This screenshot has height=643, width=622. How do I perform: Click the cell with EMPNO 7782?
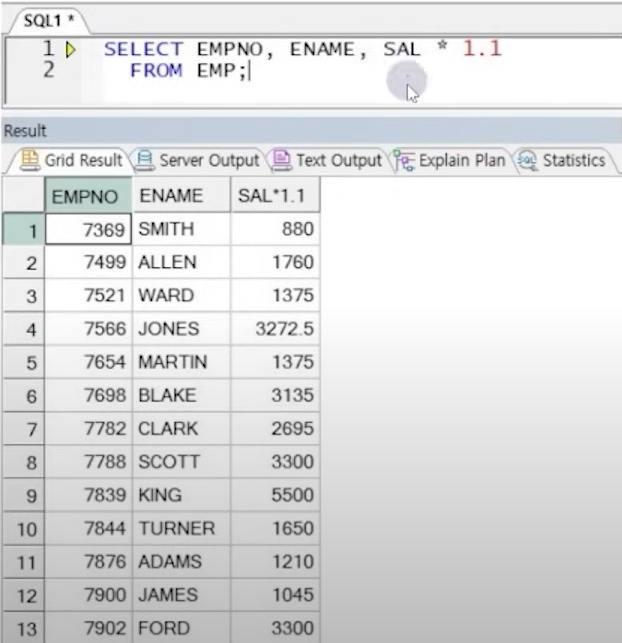point(88,429)
